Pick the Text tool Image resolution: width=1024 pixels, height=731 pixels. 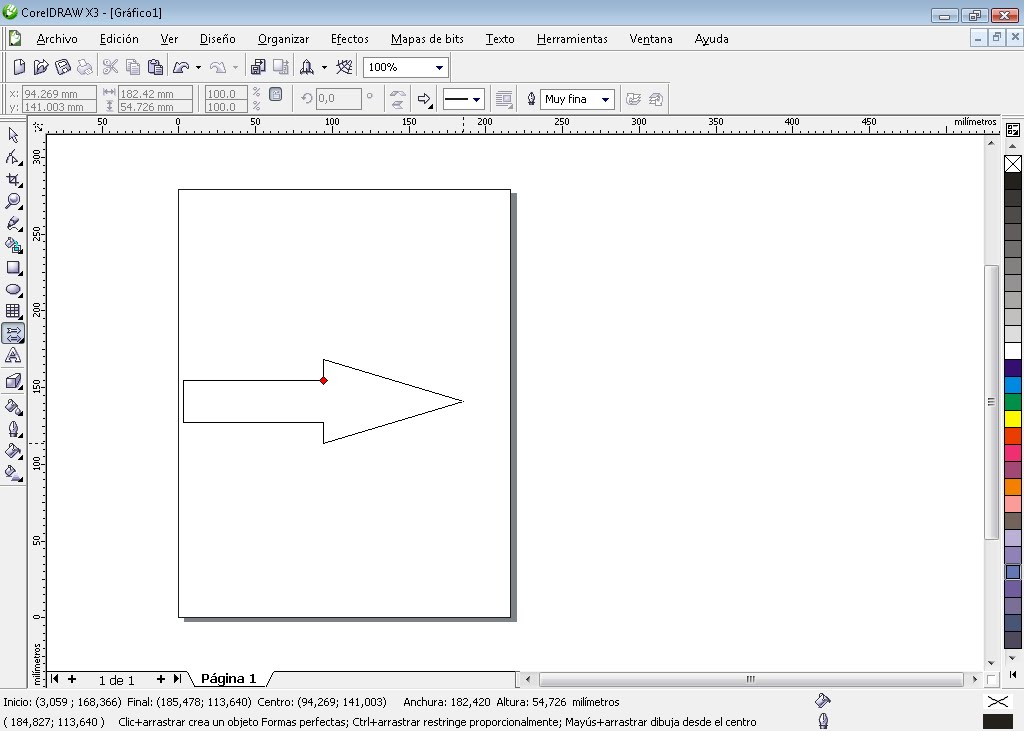tap(13, 352)
